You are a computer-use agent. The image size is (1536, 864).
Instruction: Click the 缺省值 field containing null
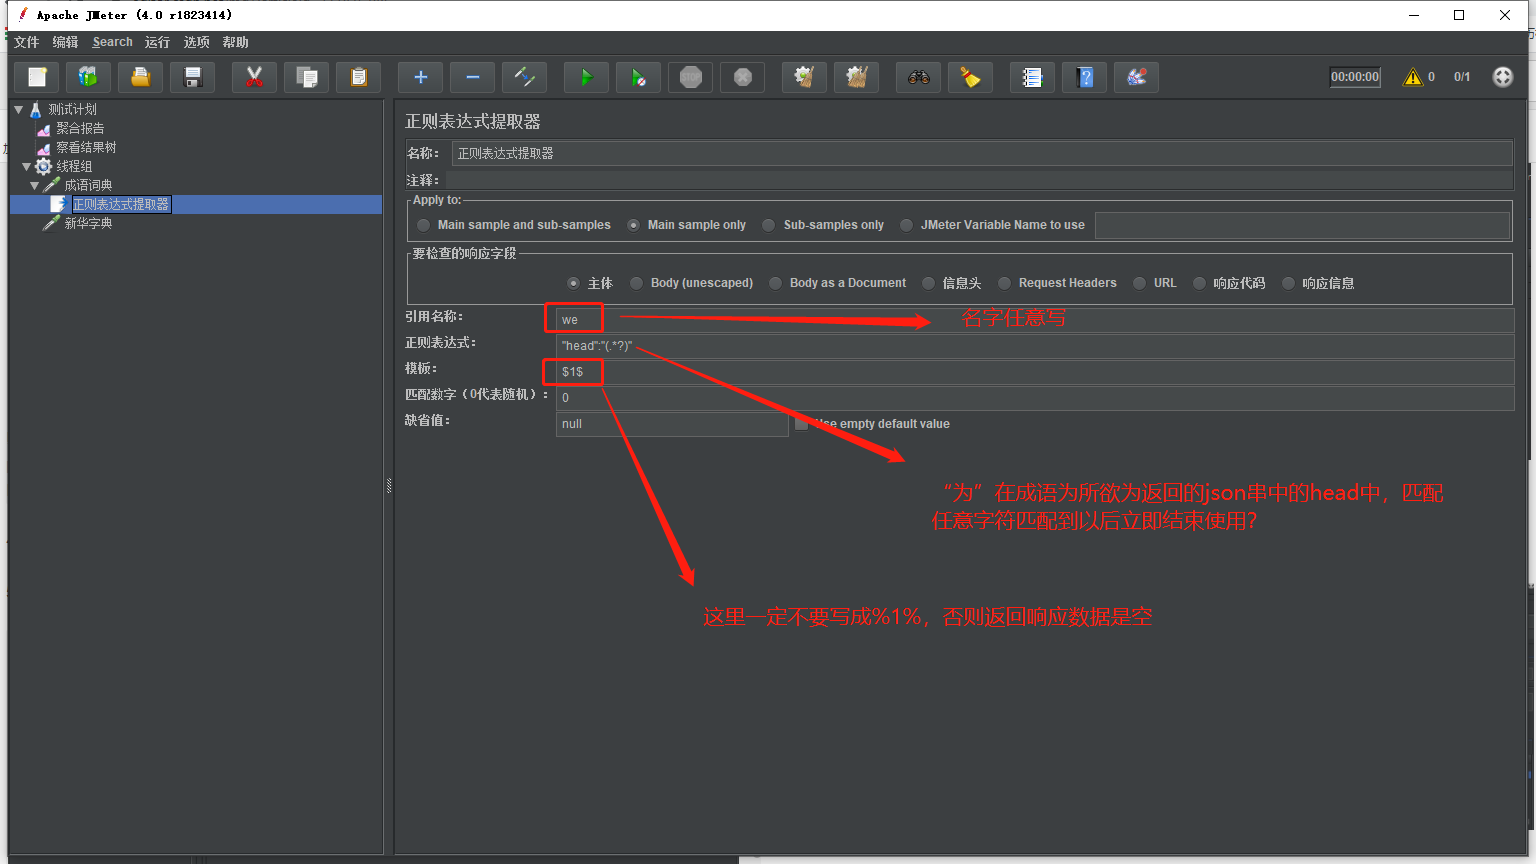pyautogui.click(x=672, y=424)
